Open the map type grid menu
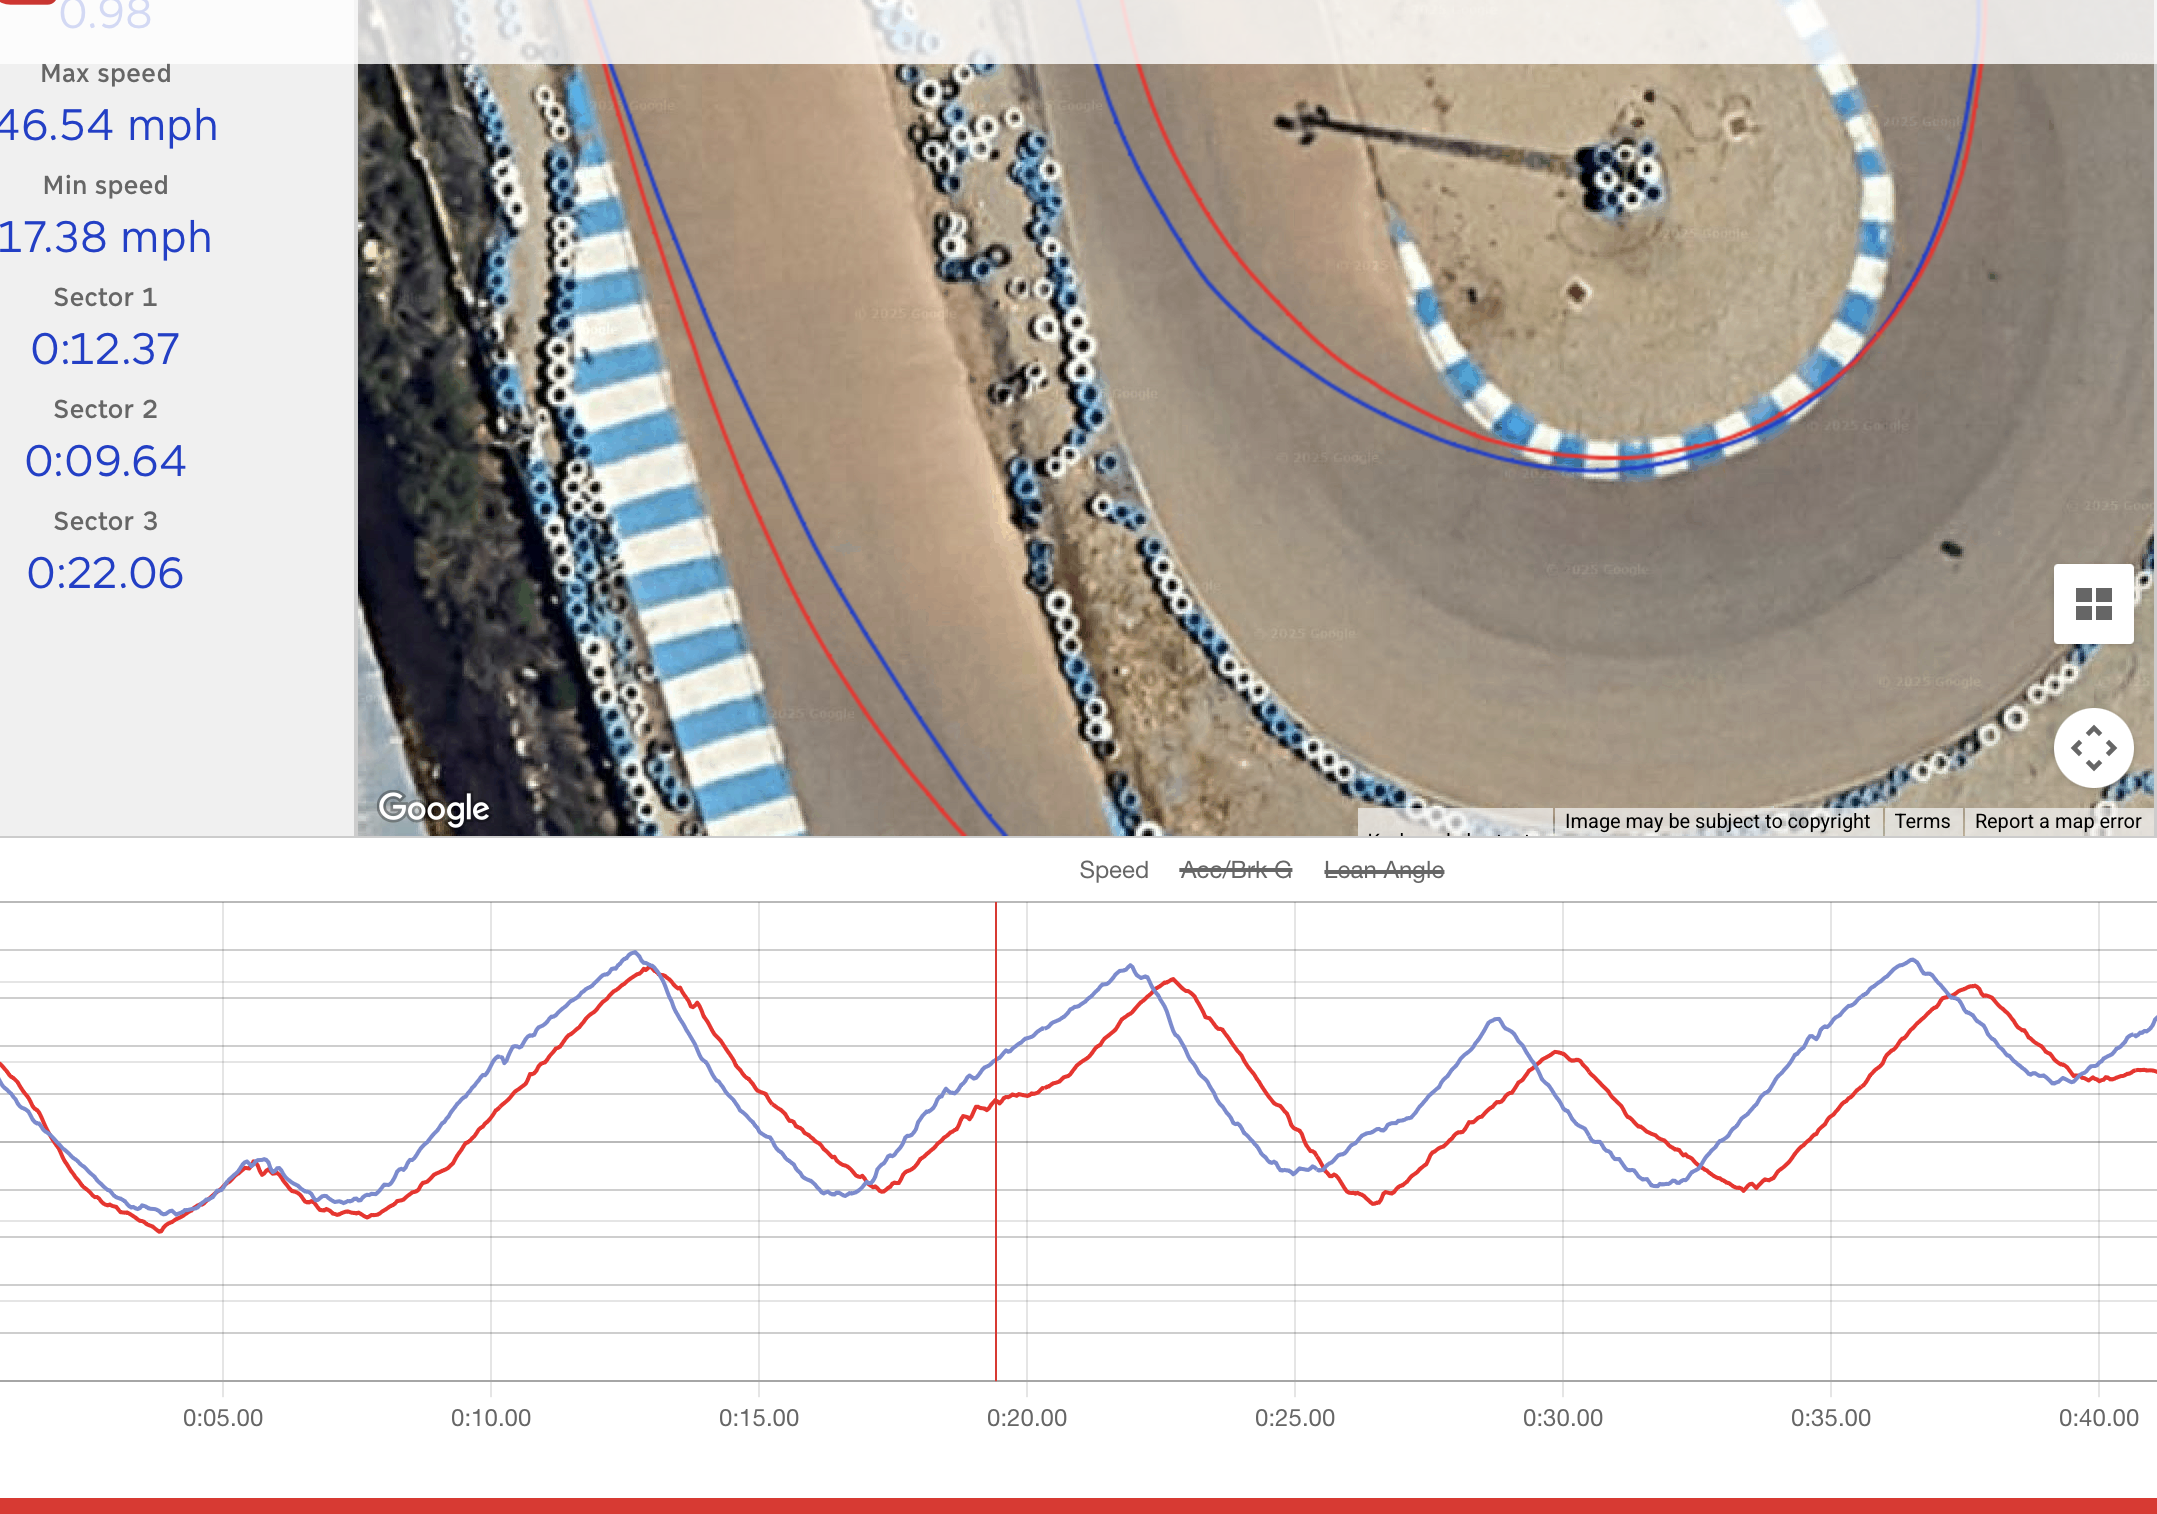 coord(2092,604)
